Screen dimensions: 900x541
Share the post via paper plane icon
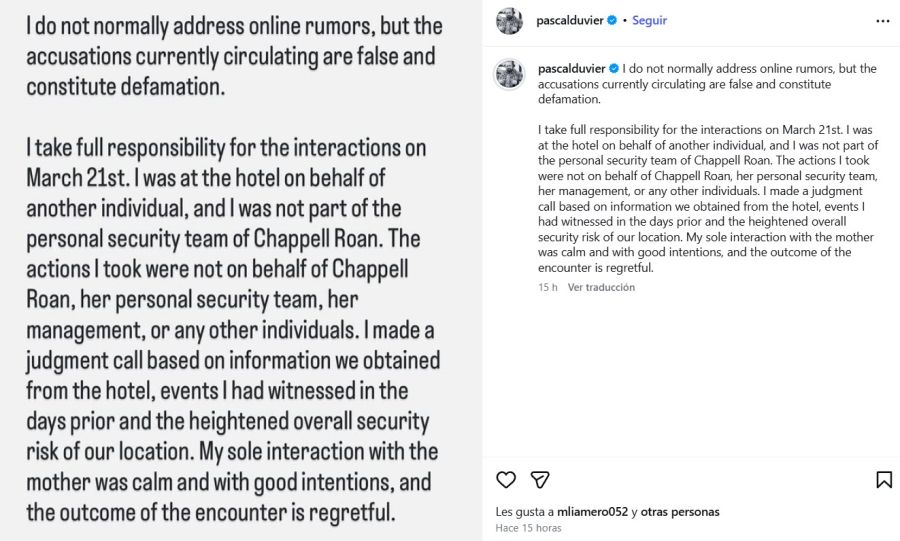539,480
